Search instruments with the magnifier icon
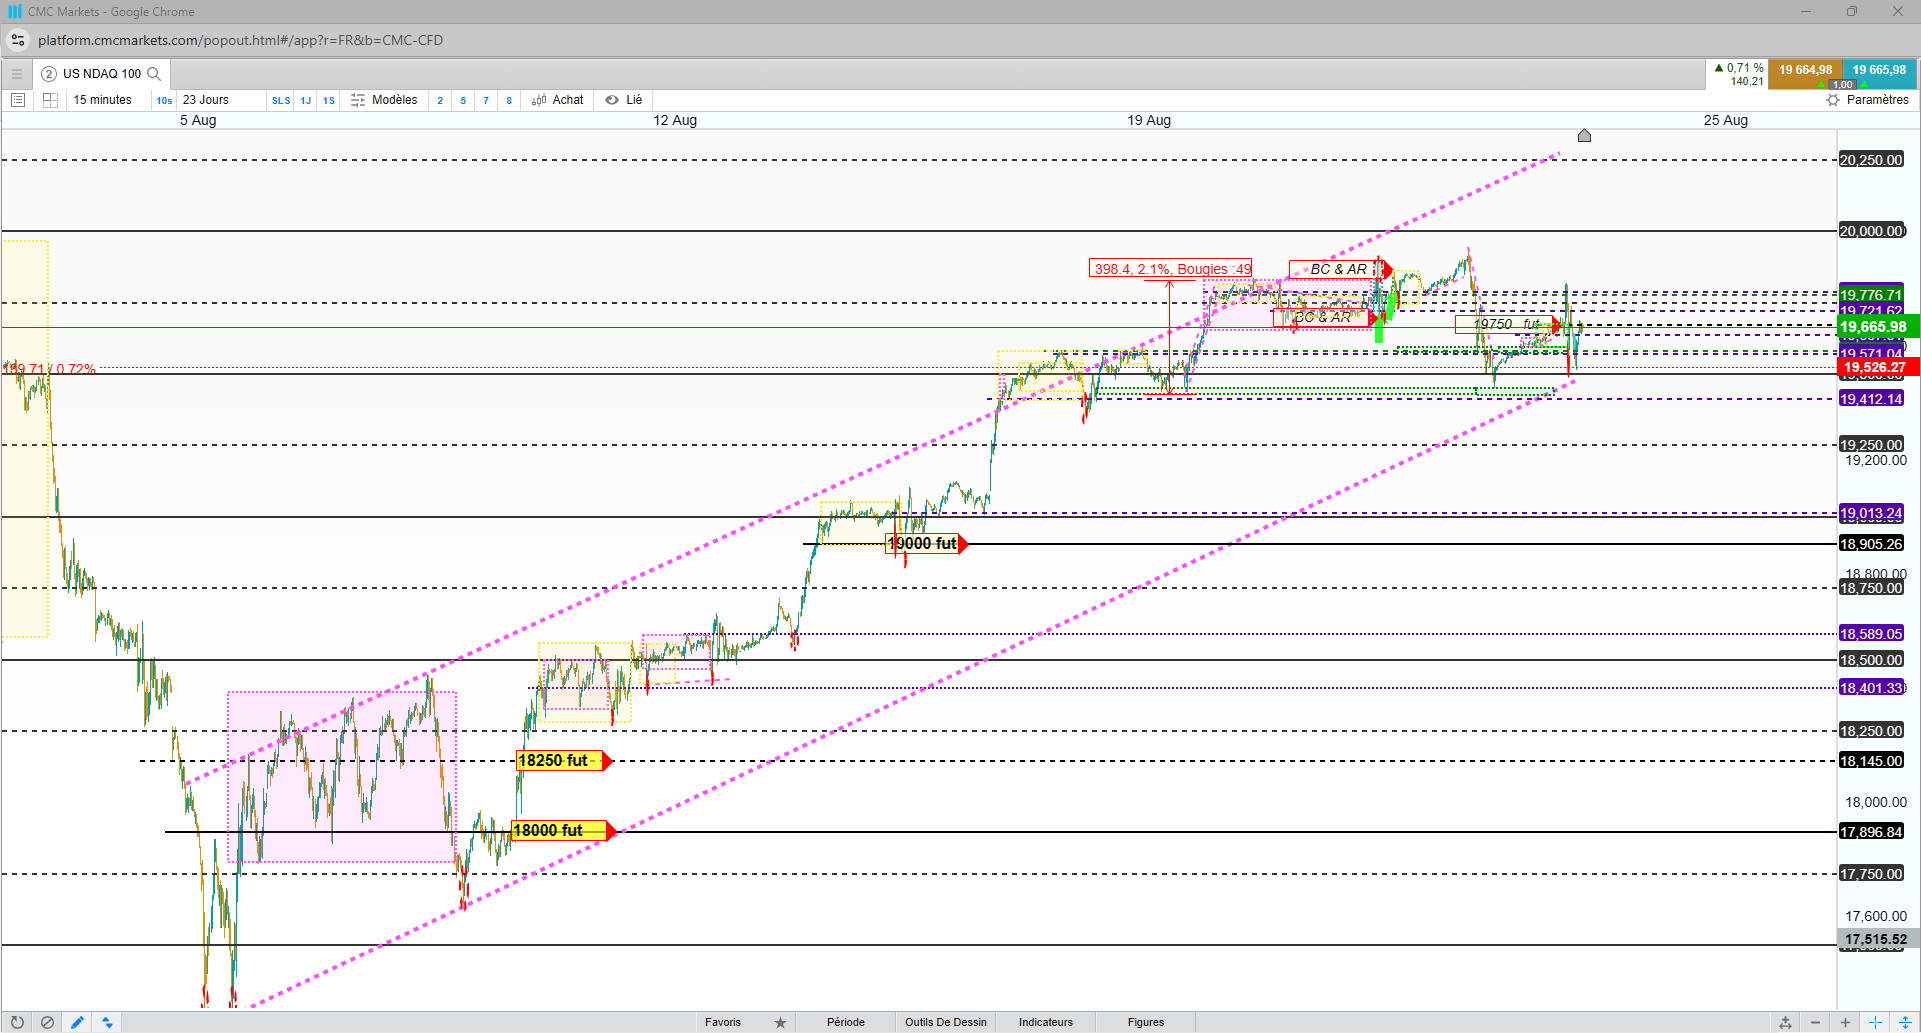 point(154,74)
